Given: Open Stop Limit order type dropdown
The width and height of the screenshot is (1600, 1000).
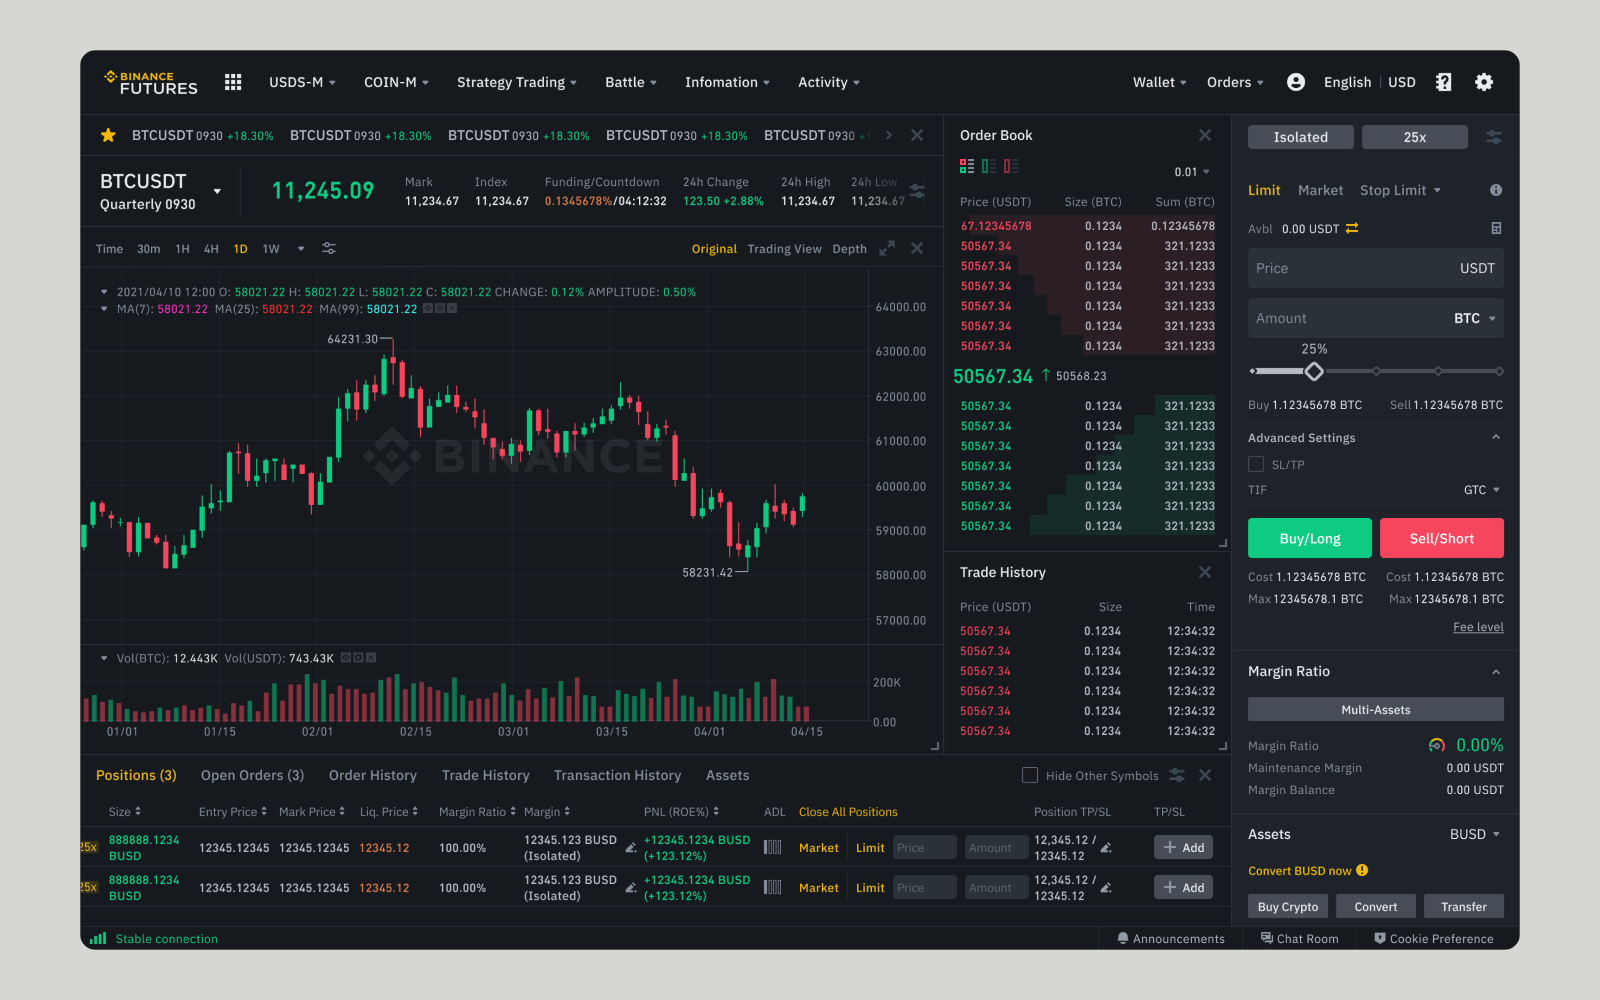Looking at the screenshot, I should (x=1400, y=190).
